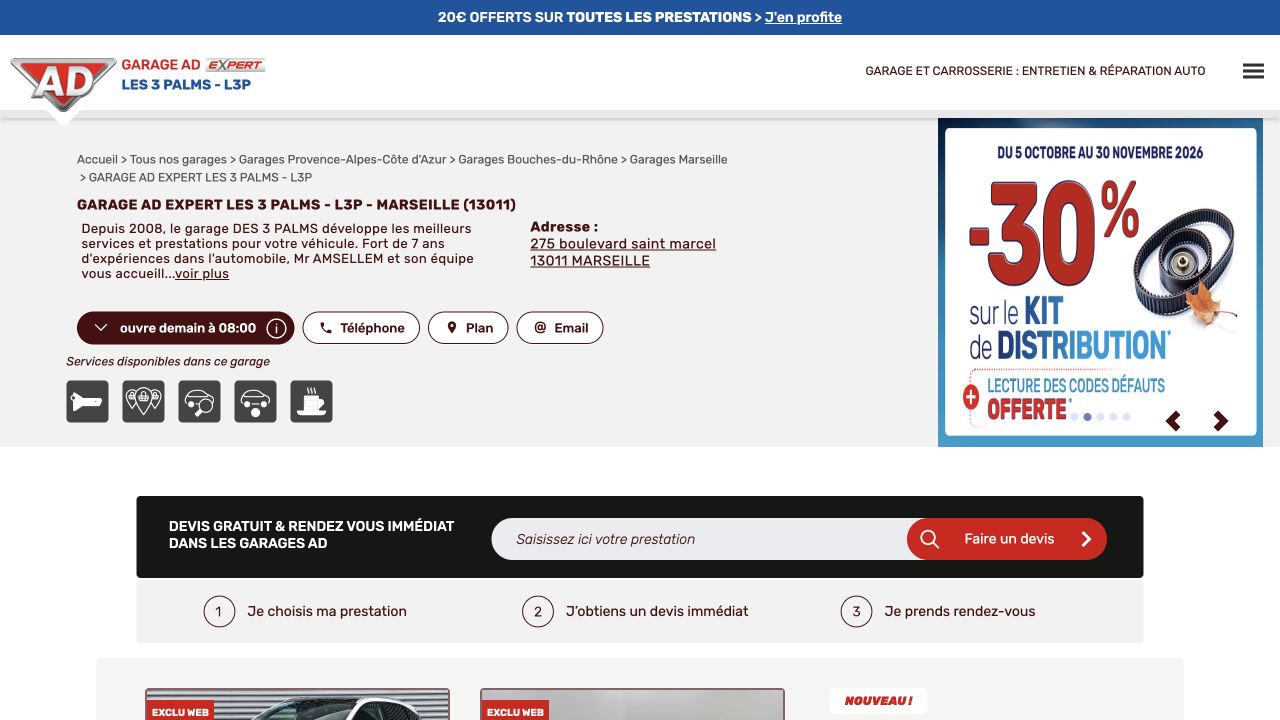
Task: Click the 'Faire un devis' button
Action: coord(1007,539)
